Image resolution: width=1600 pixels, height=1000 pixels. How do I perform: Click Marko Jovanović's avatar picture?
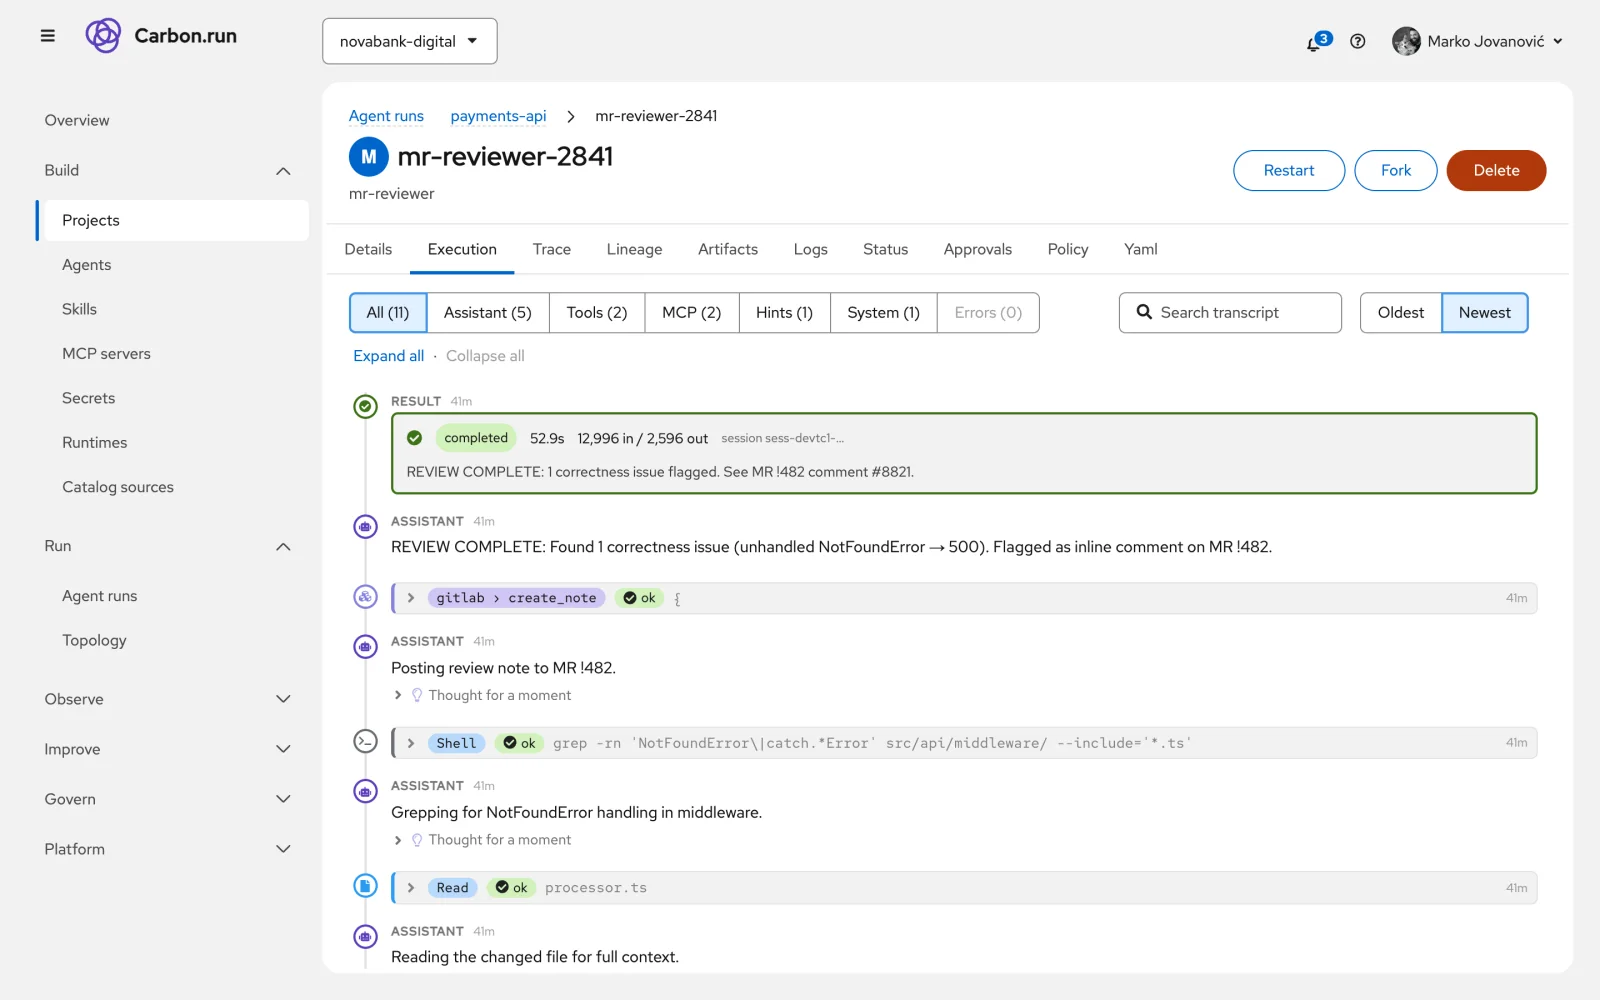[1406, 41]
